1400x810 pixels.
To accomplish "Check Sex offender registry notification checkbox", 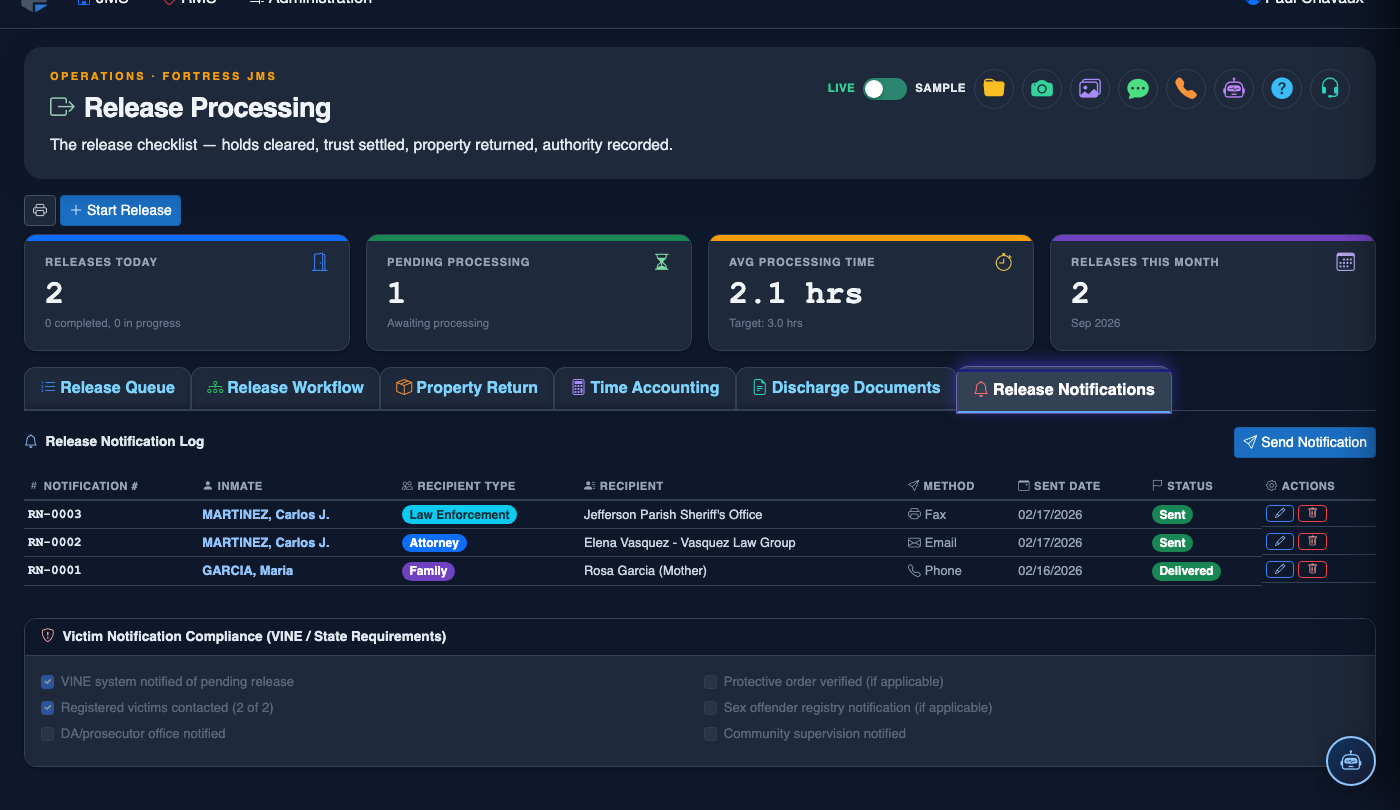I will (710, 708).
